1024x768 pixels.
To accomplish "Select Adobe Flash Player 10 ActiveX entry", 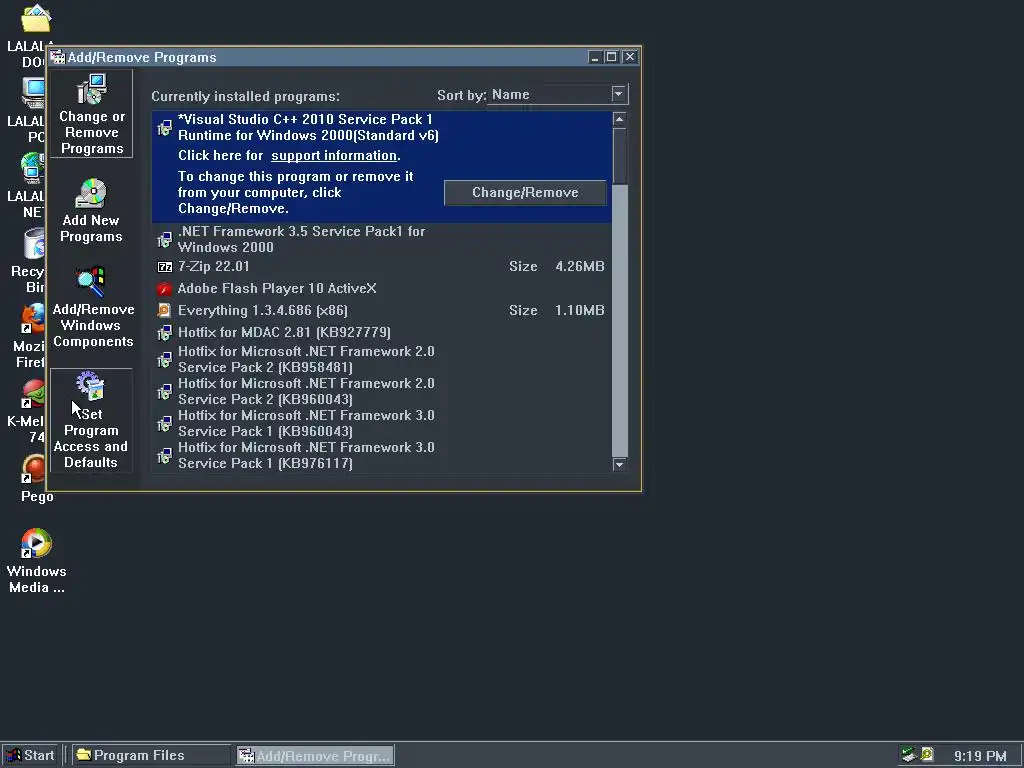I will click(381, 289).
